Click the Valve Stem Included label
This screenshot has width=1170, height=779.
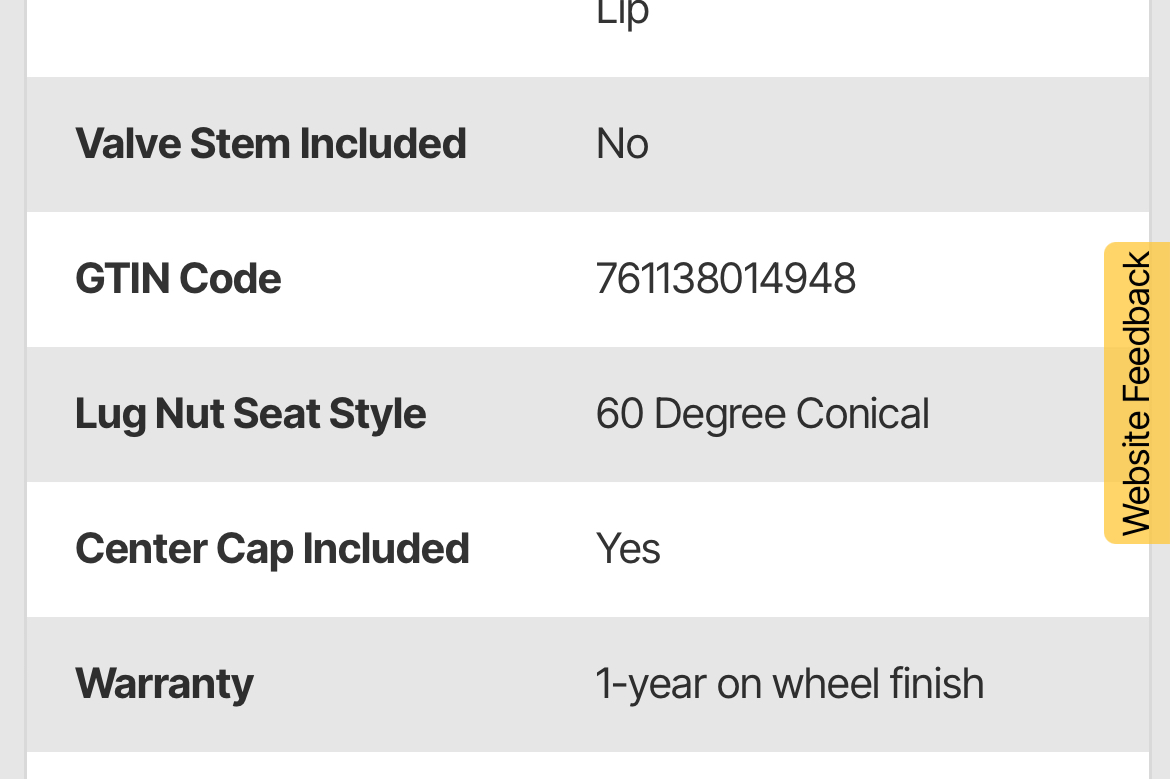pyautogui.click(x=270, y=144)
